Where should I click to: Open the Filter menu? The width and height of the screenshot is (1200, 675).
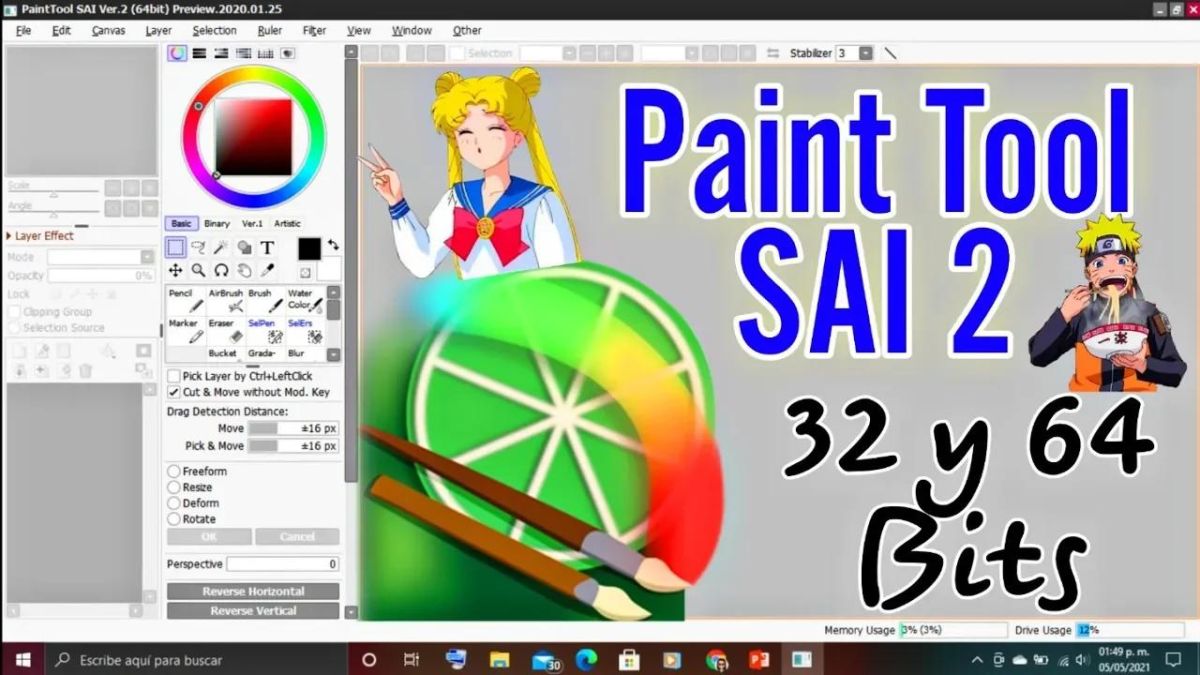coord(314,30)
